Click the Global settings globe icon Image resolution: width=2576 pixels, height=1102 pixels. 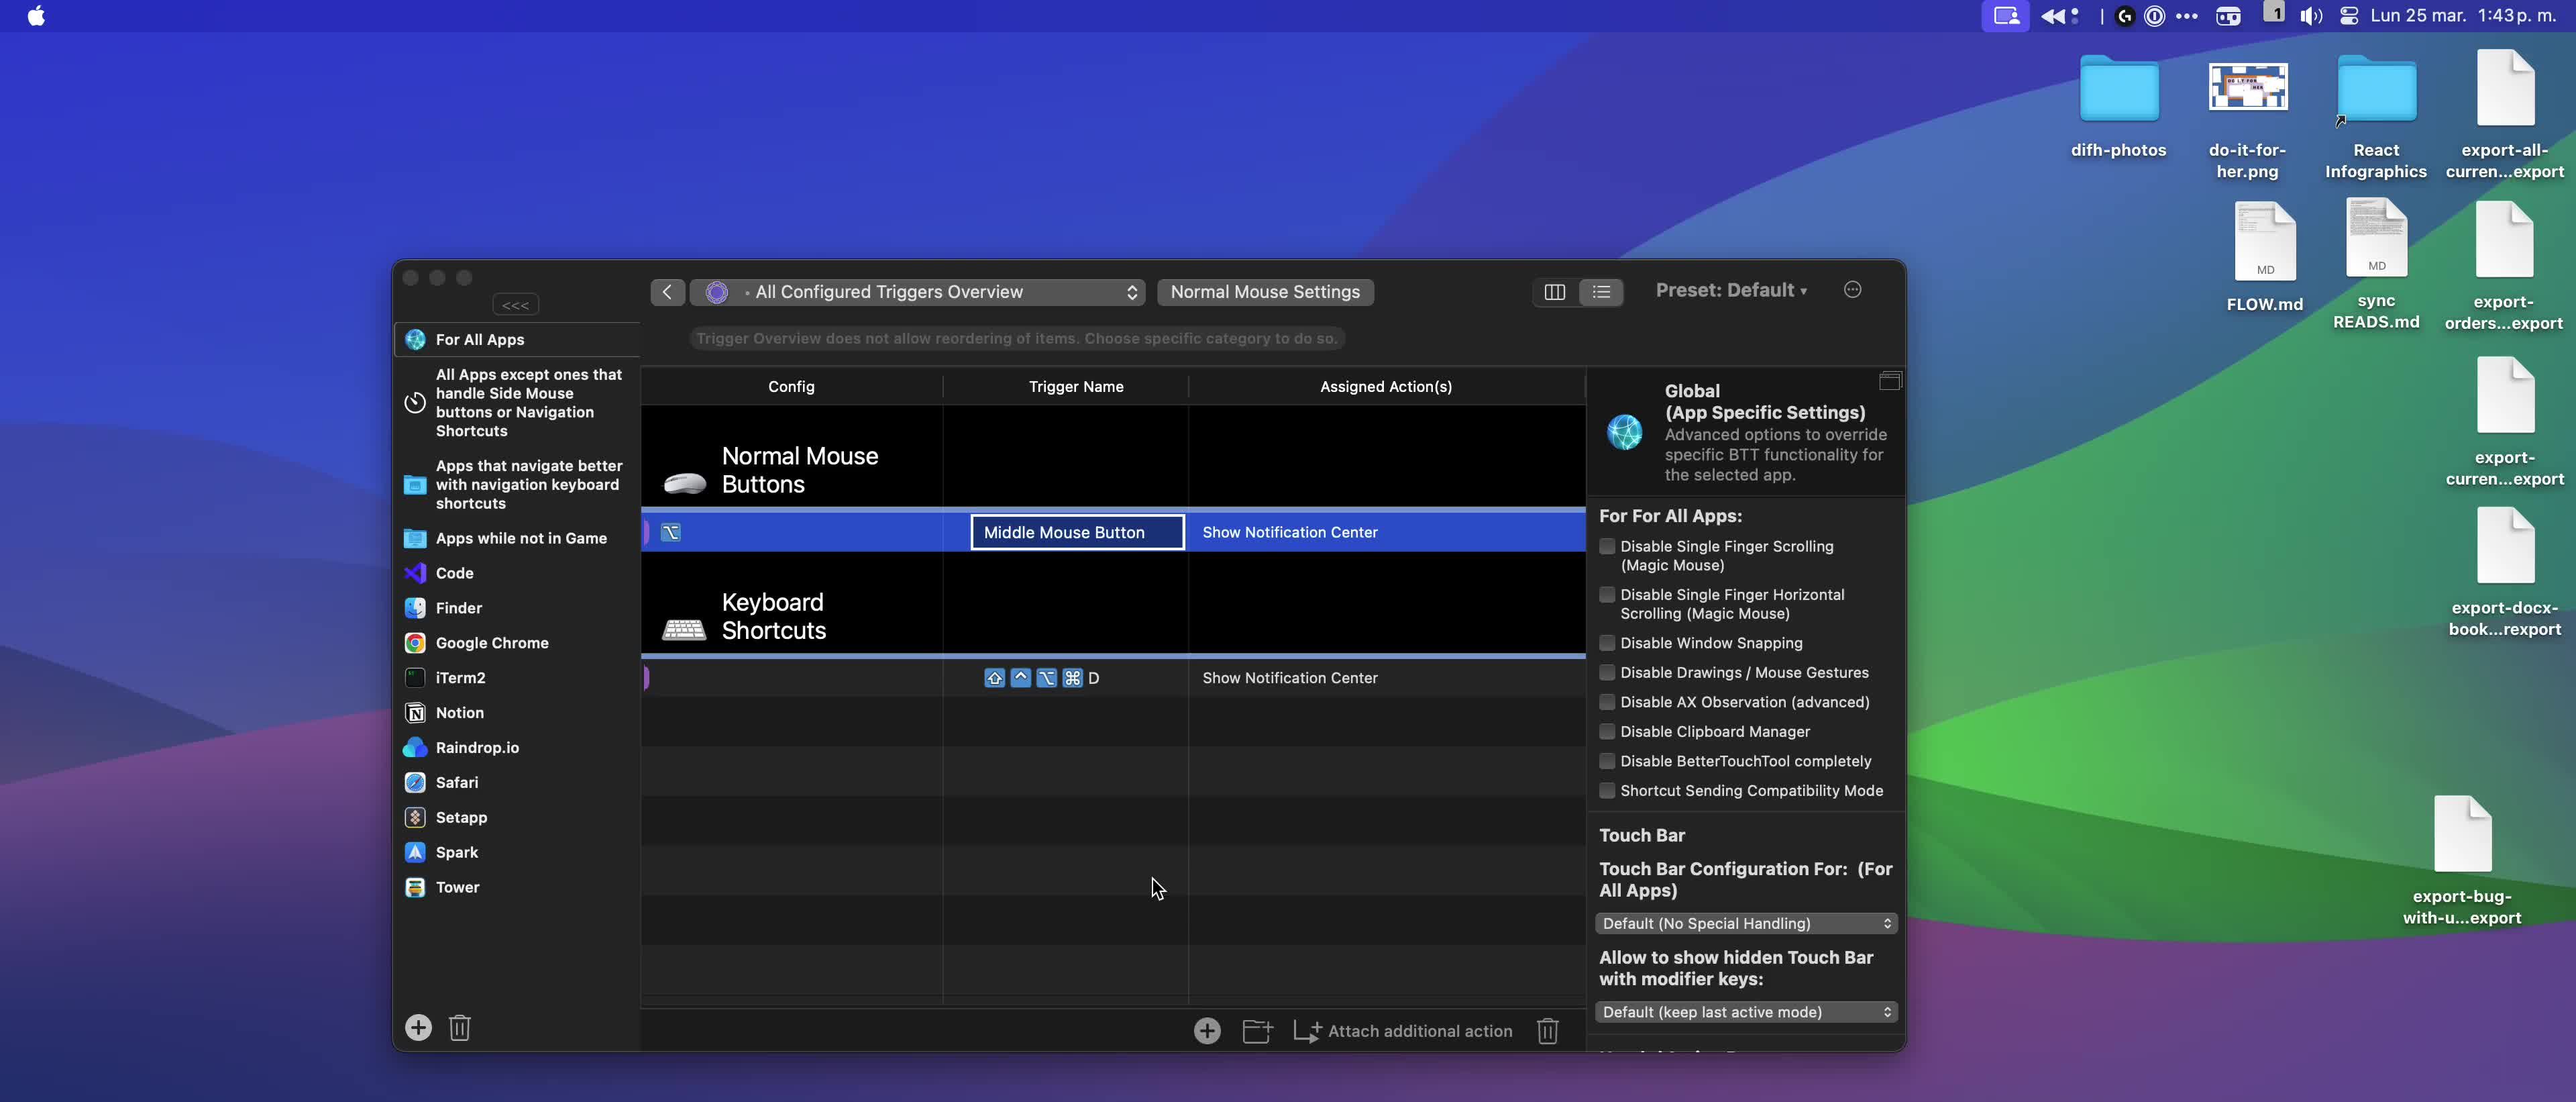pyautogui.click(x=1624, y=433)
